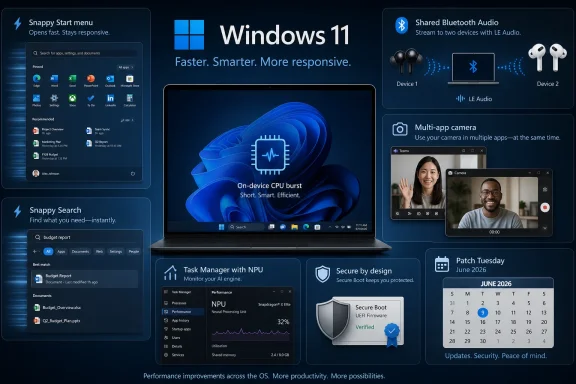The width and height of the screenshot is (576, 384).
Task: Open the pinned Outlook app
Action: [110, 79]
